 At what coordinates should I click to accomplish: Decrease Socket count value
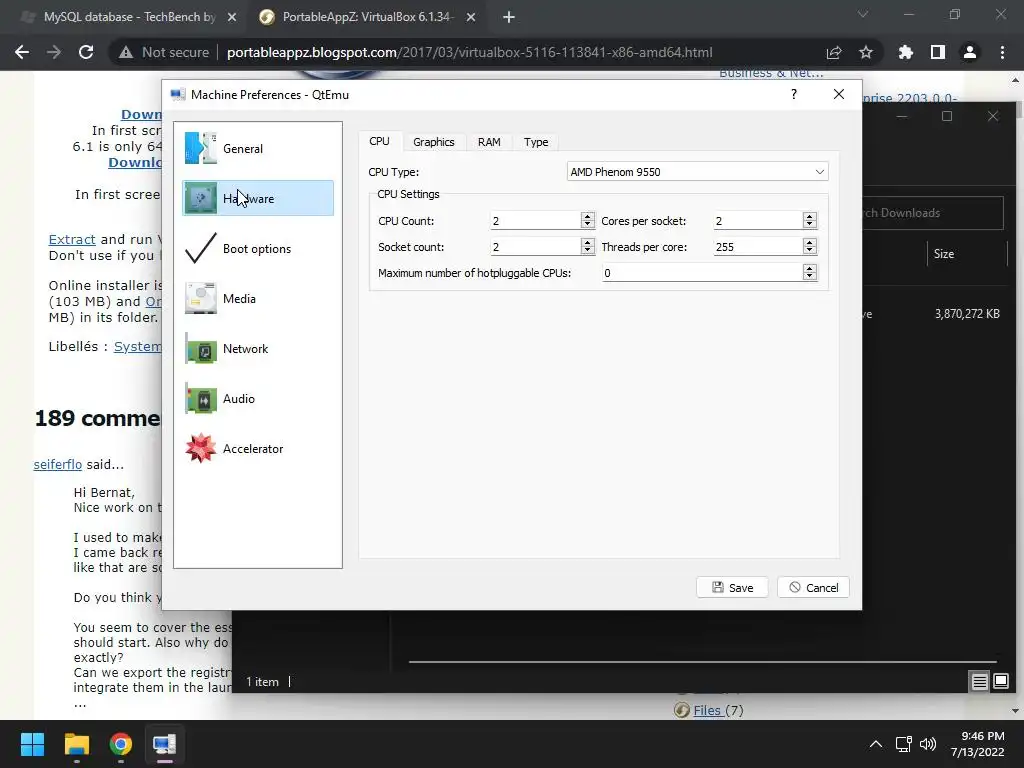click(x=588, y=251)
